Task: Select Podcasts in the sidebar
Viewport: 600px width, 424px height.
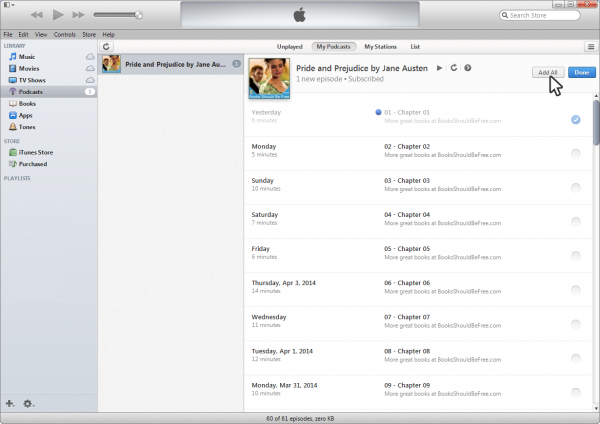Action: 49,92
